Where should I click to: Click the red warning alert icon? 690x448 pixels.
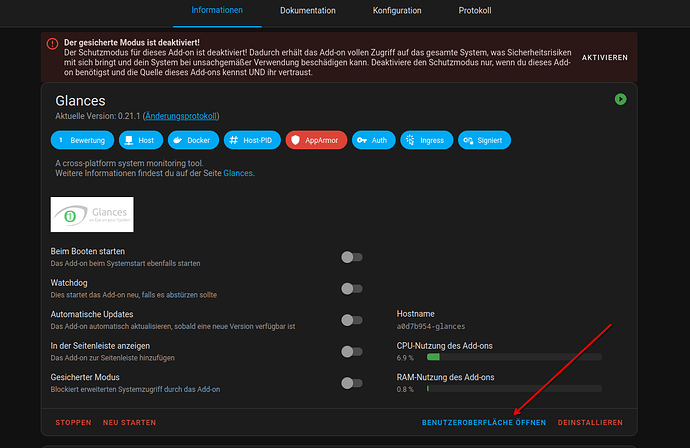pyautogui.click(x=52, y=44)
